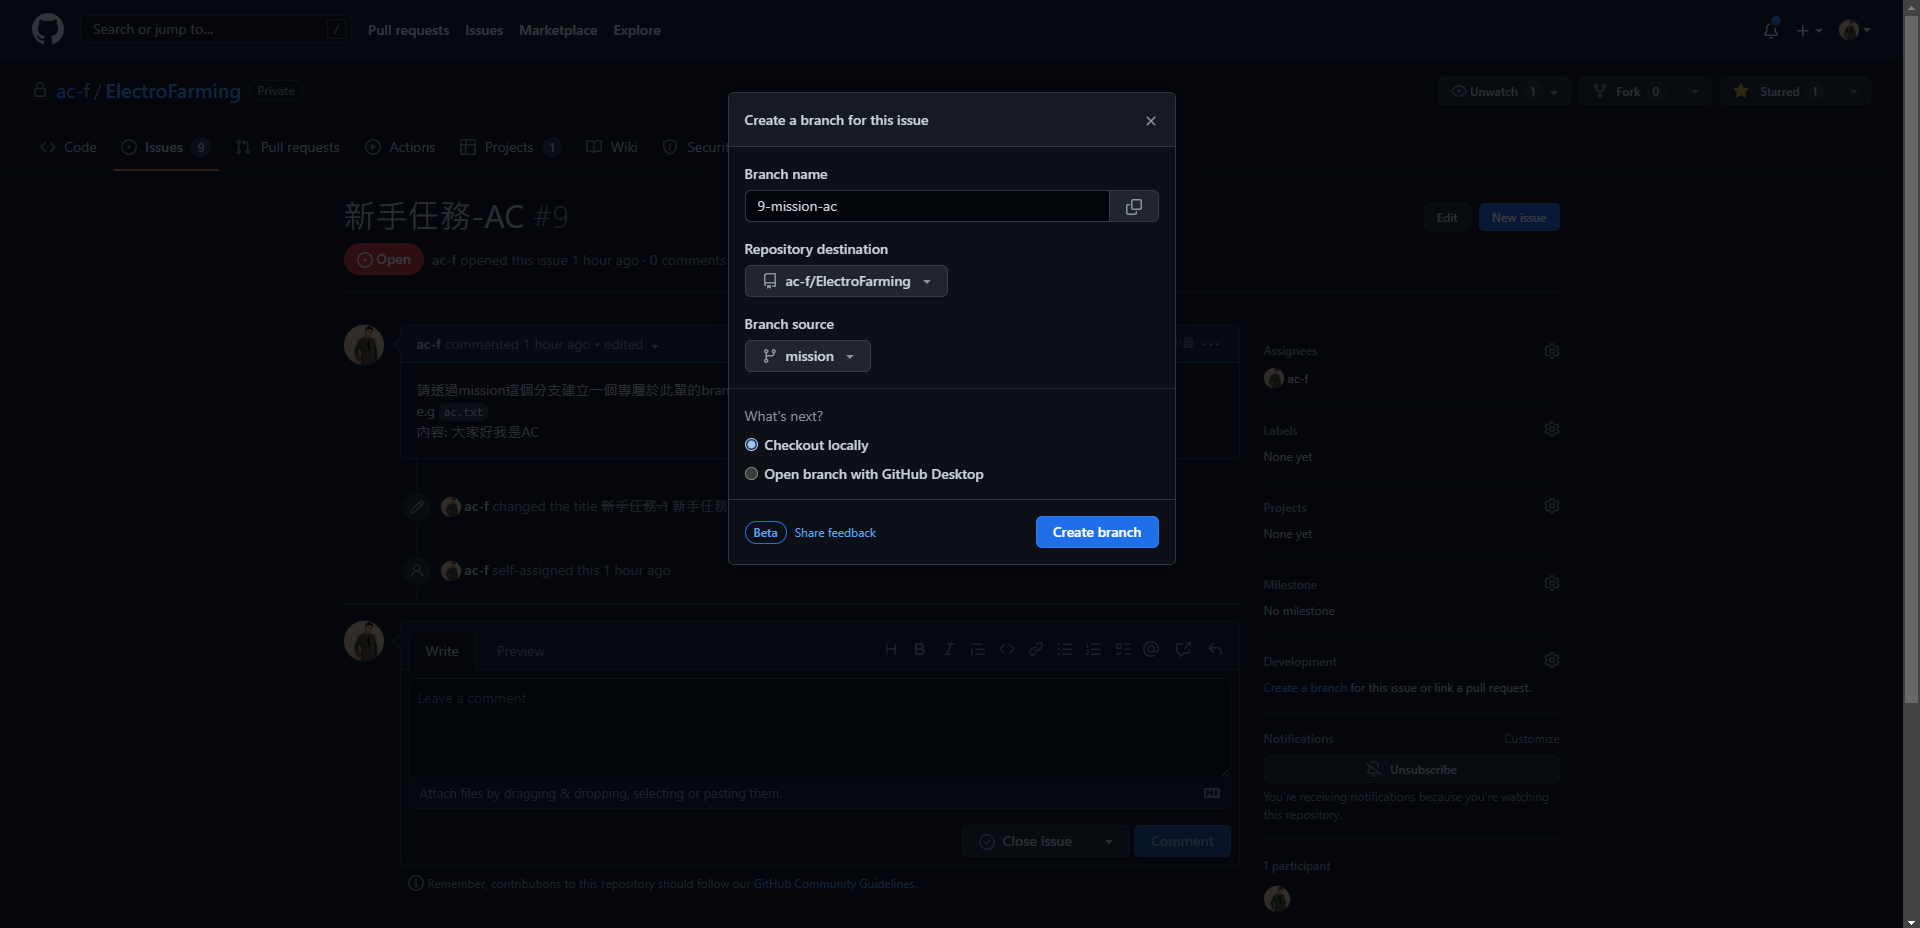Screen dimensions: 1920x928
Task: Add task list icon
Action: coord(1123,649)
